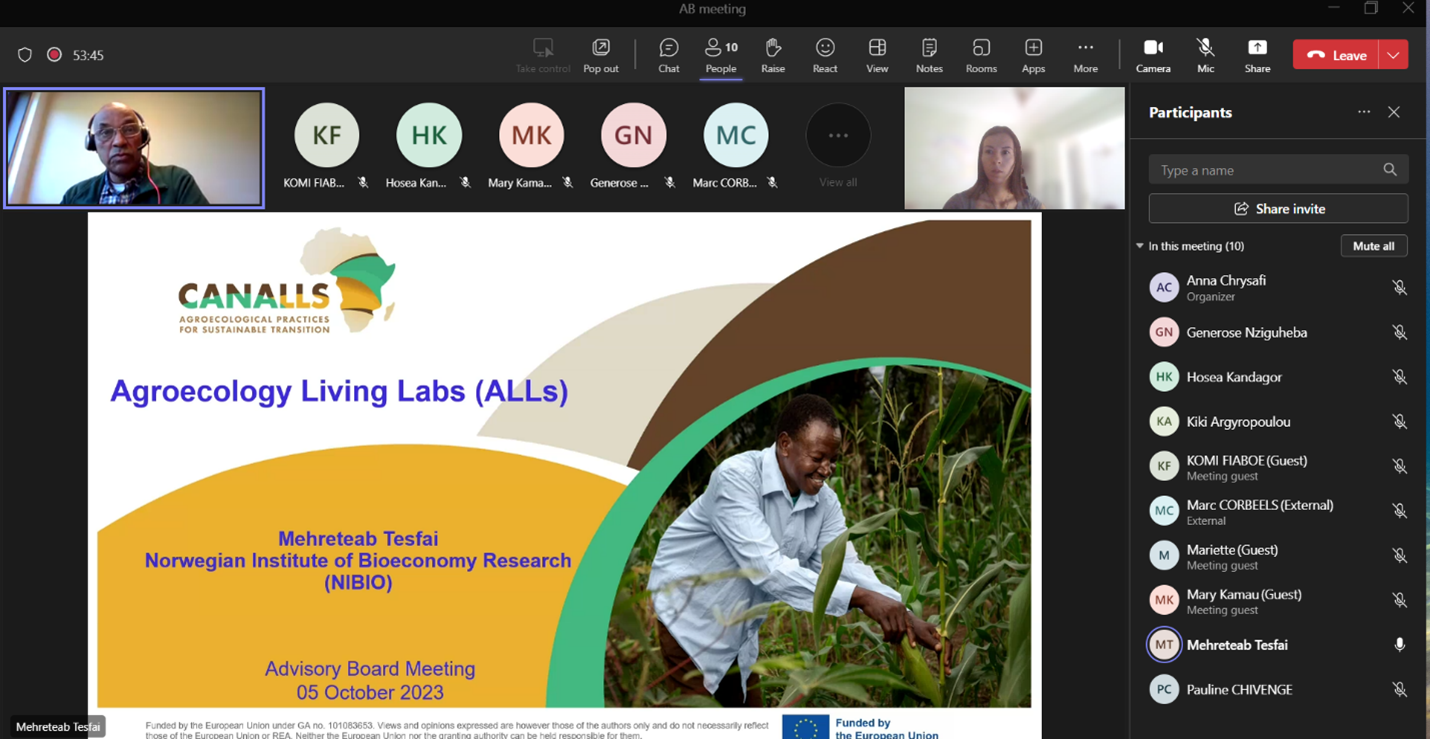Select Anna Chrysafi in participants list
The height and width of the screenshot is (739, 1430).
1278,288
